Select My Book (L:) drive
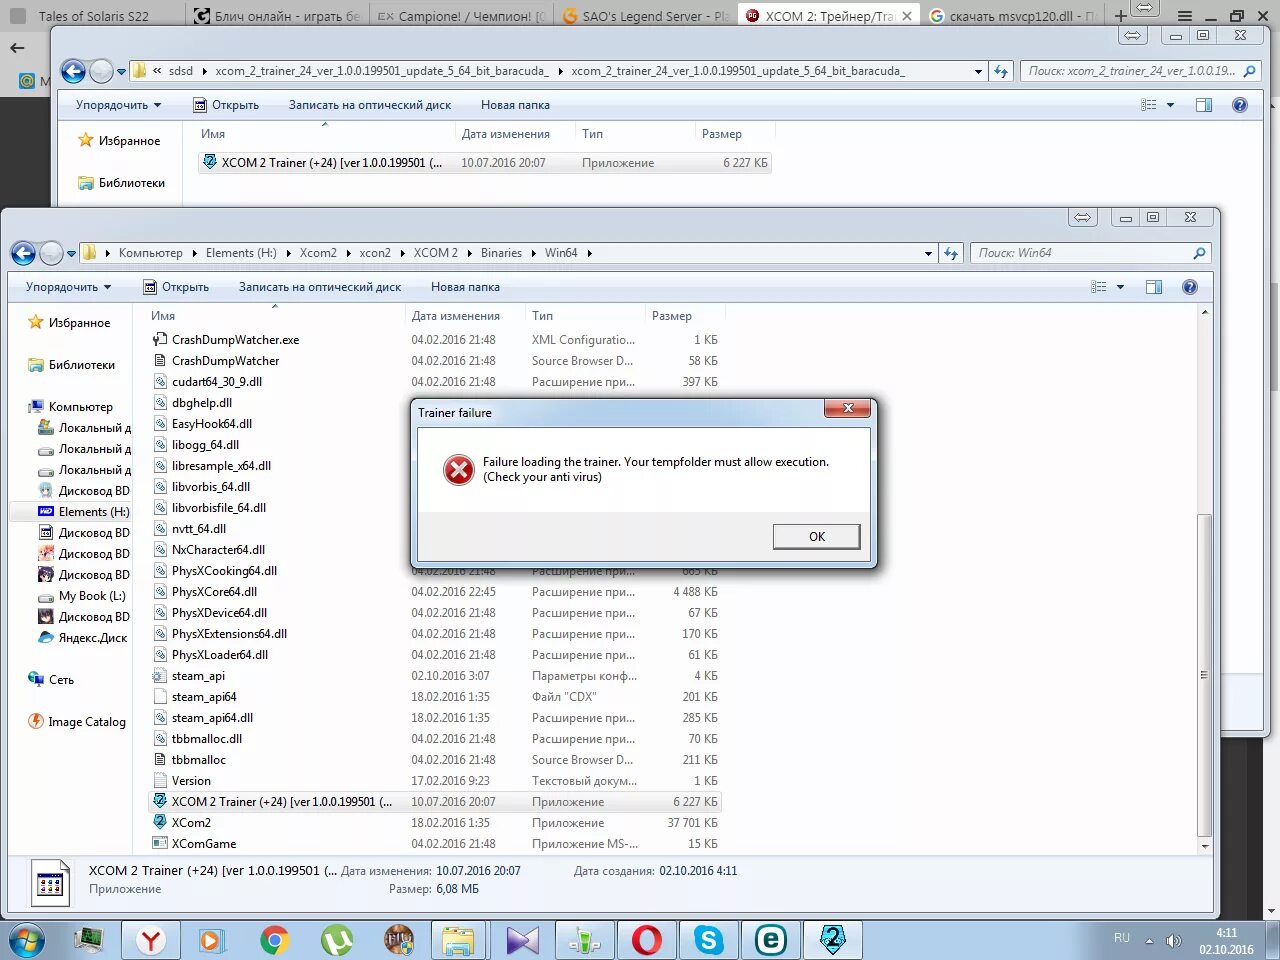1280x960 pixels. click(x=82, y=596)
